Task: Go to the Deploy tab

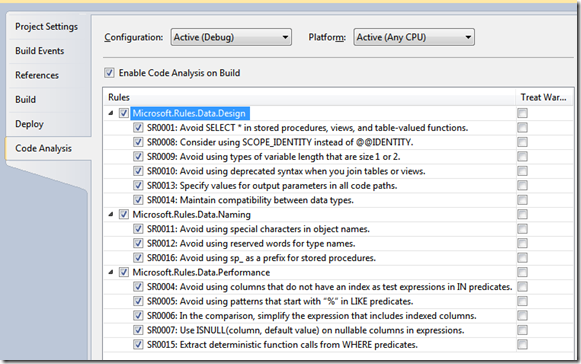Action: (x=29, y=124)
